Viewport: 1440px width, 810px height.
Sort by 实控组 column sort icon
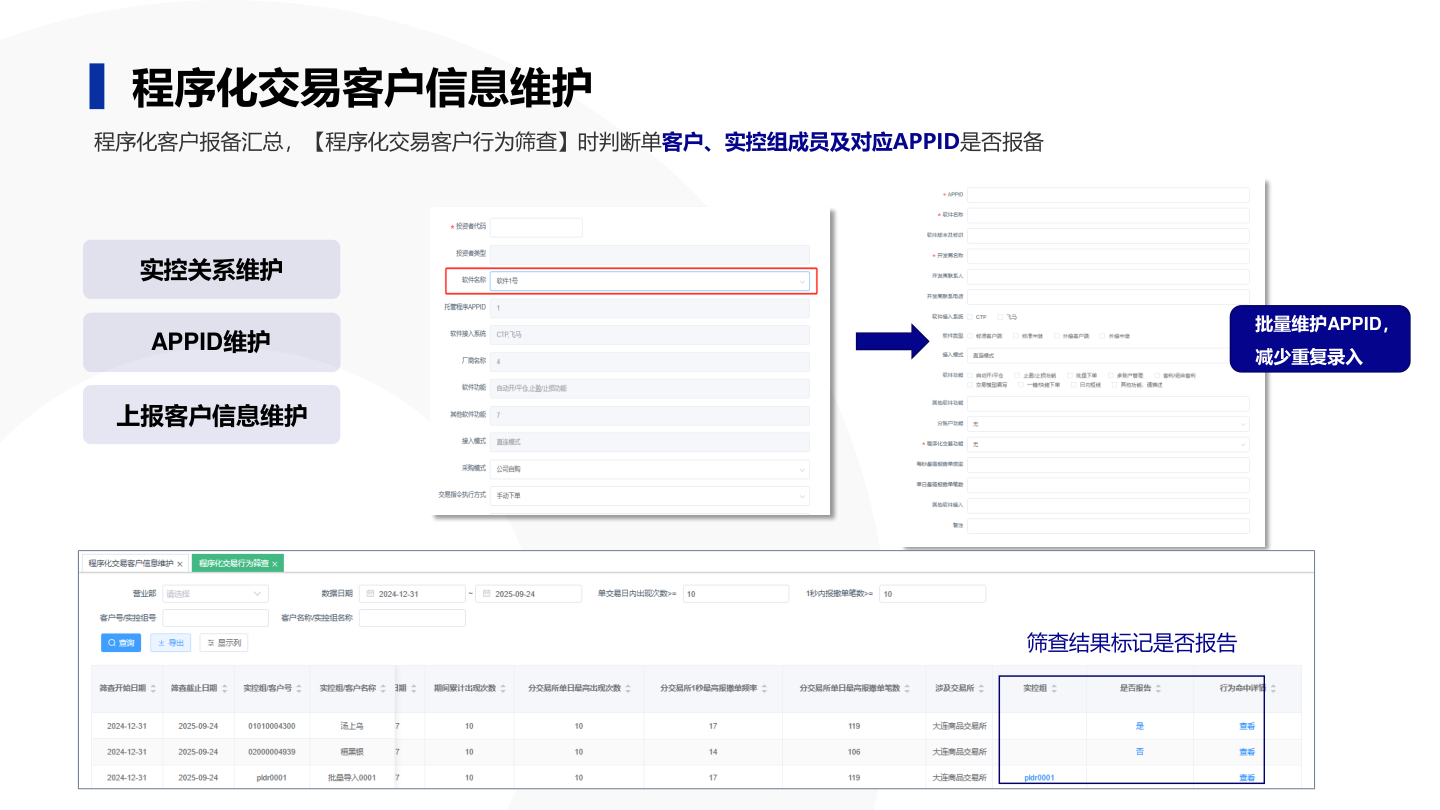click(x=1054, y=689)
